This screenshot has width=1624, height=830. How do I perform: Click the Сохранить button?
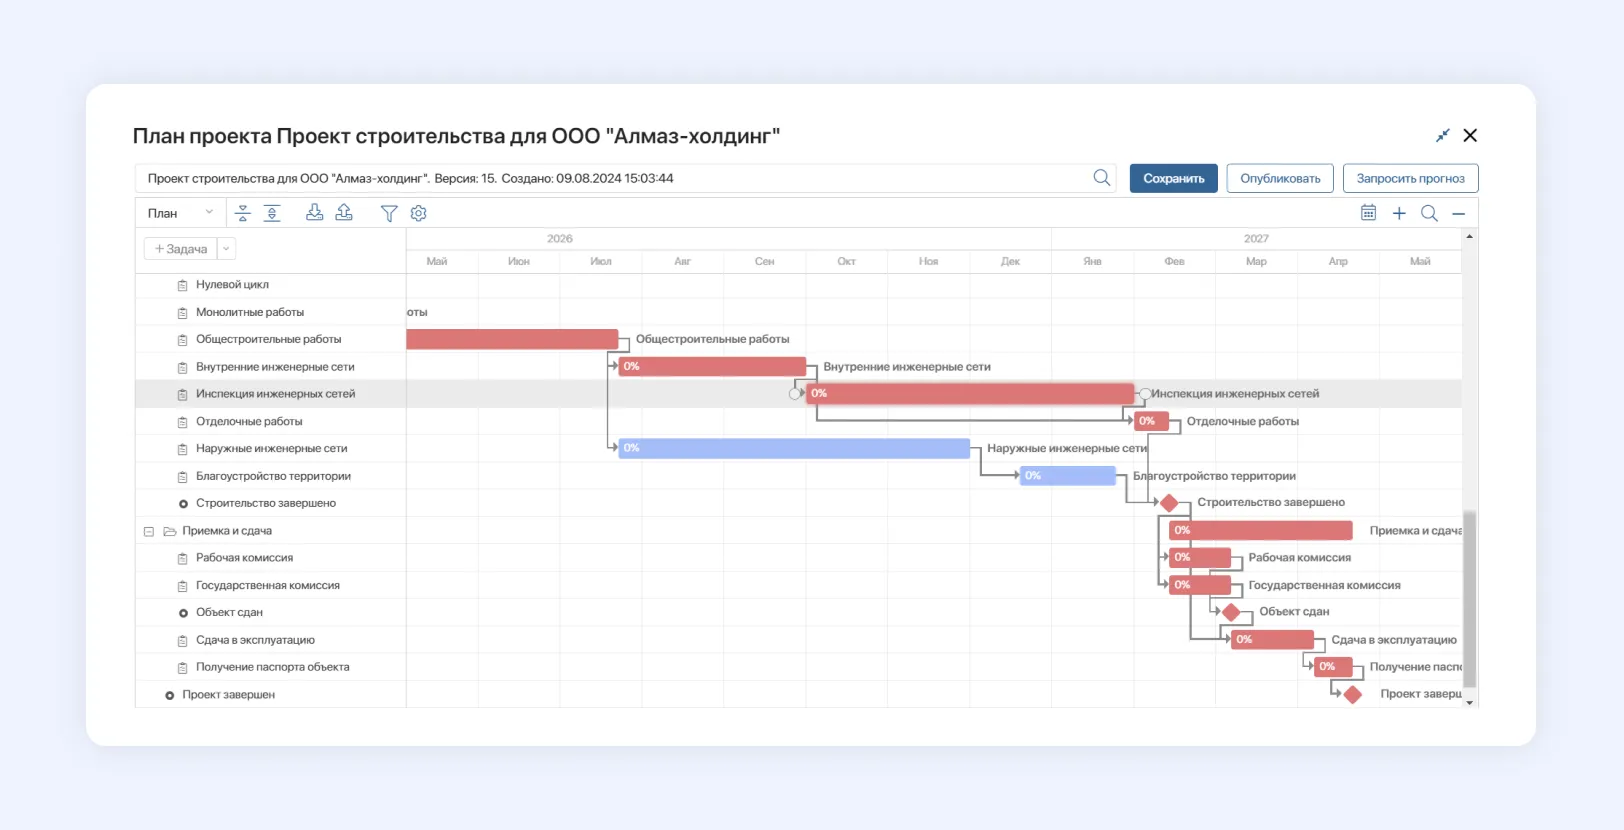click(x=1173, y=178)
